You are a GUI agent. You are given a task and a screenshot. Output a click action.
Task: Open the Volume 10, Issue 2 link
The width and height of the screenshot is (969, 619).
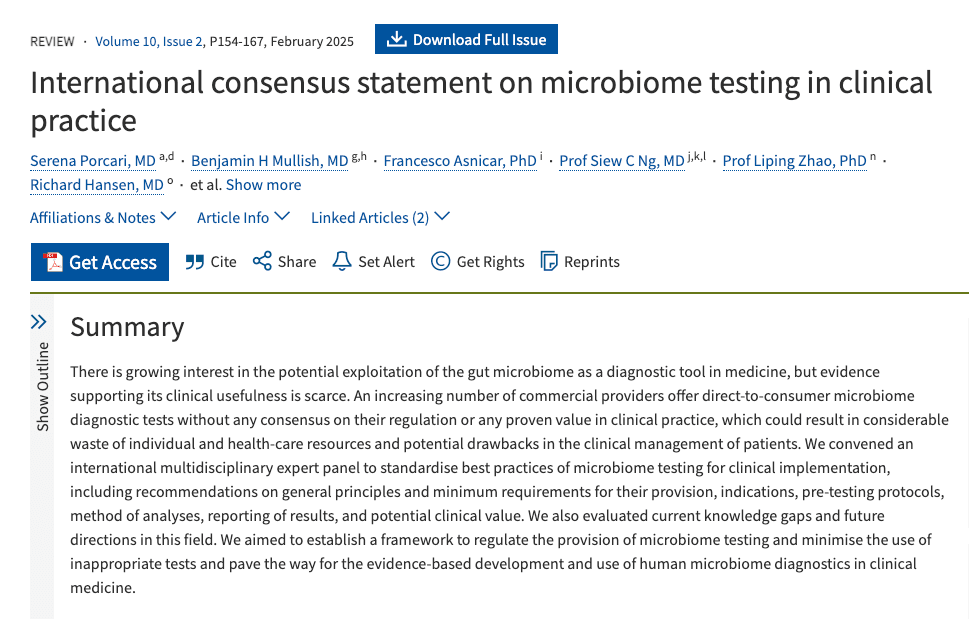pyautogui.click(x=149, y=41)
